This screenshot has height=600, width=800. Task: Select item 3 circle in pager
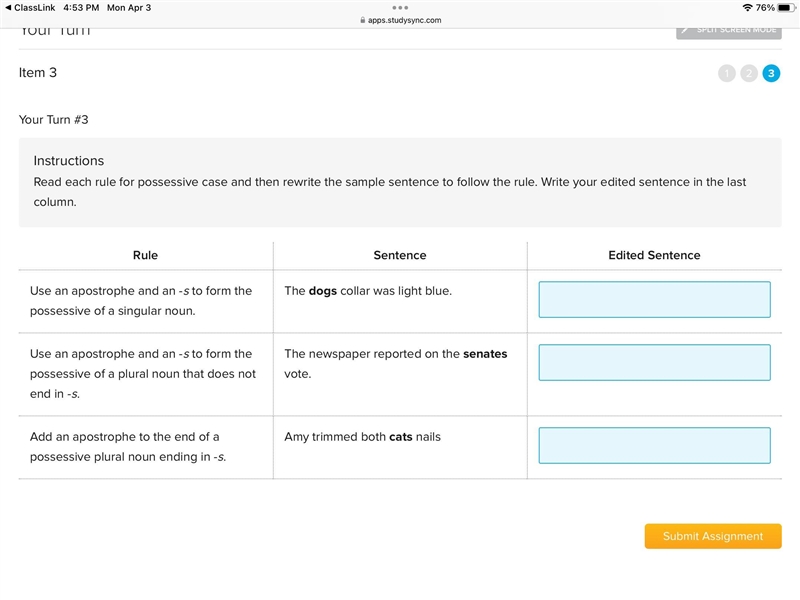[x=771, y=73]
